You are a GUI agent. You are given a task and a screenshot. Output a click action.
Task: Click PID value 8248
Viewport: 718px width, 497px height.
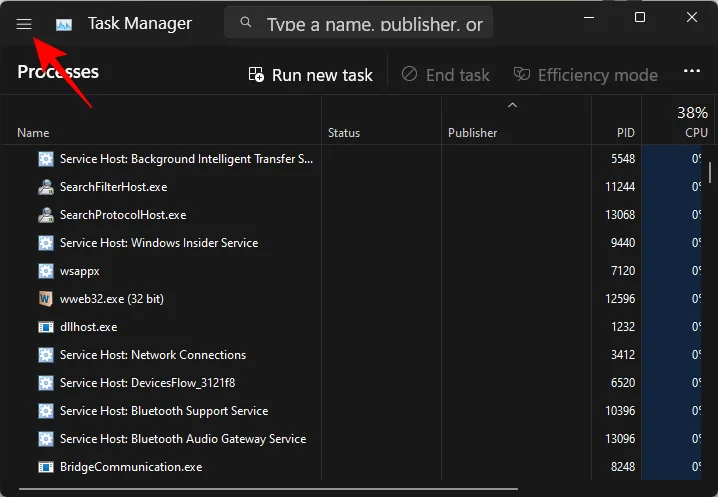coord(623,467)
